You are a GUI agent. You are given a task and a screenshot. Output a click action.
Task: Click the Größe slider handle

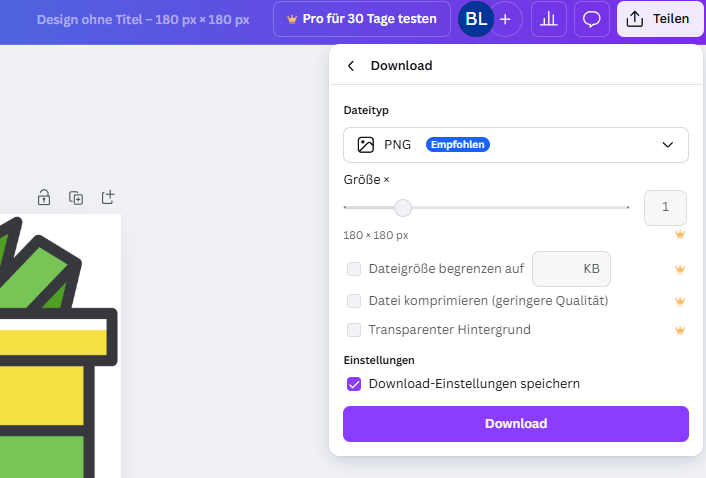click(x=402, y=208)
